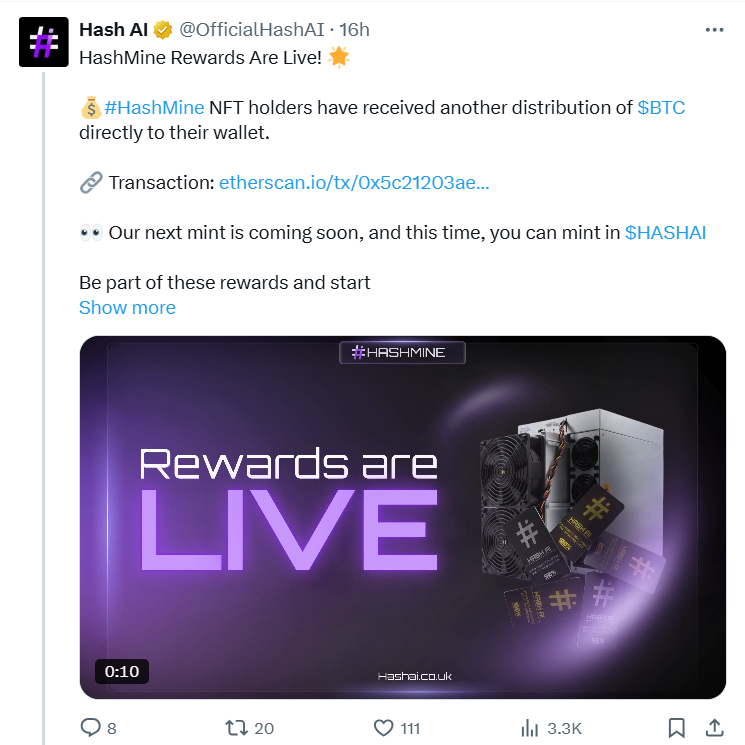The height and width of the screenshot is (745, 745).
Task: Open the #HashMine hashtag link
Action: coord(154,107)
